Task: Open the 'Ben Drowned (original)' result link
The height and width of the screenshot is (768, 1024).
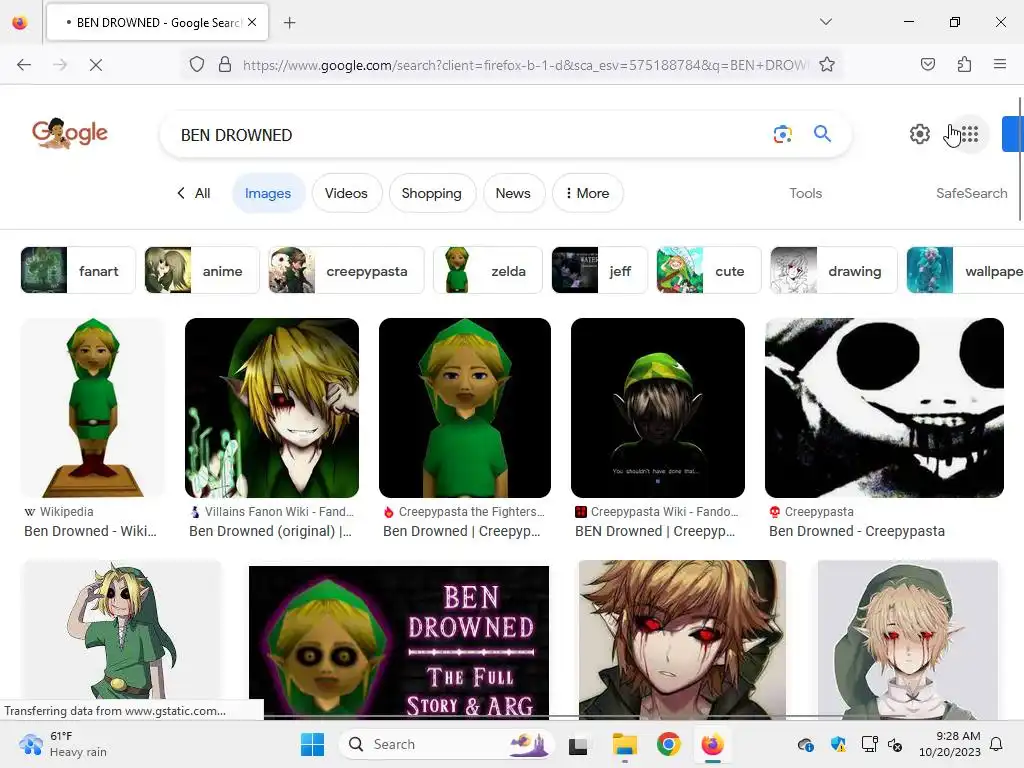Action: pyautogui.click(x=270, y=531)
